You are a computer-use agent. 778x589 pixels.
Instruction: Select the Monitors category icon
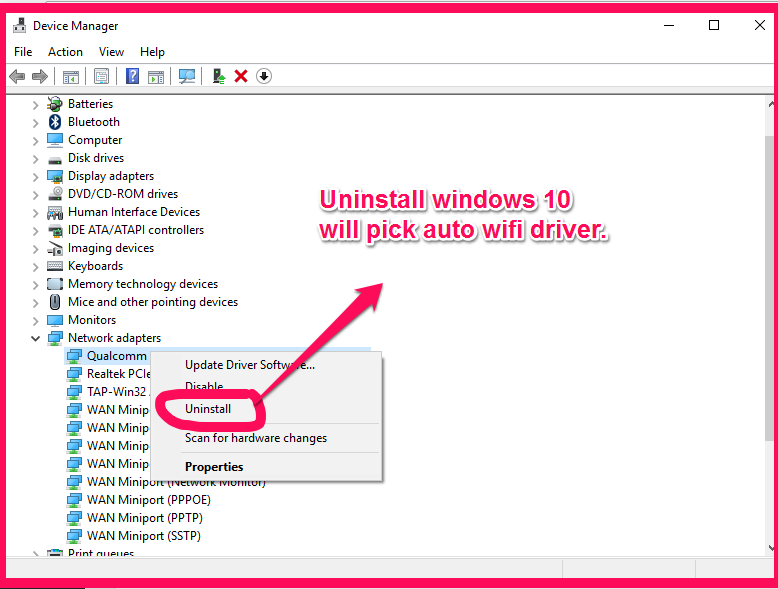(x=55, y=320)
